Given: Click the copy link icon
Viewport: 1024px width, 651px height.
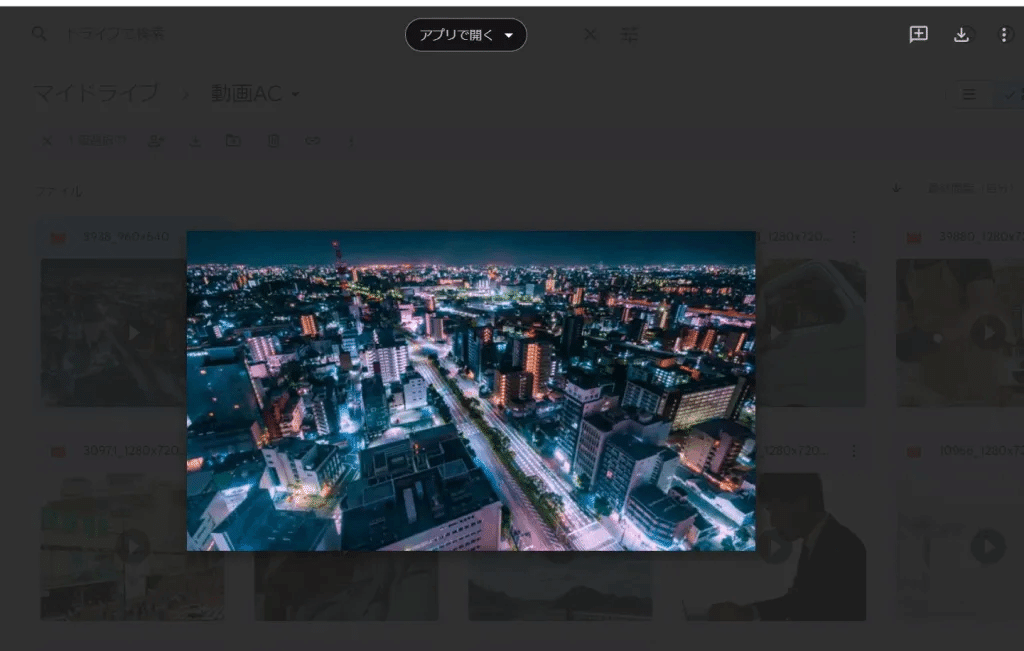Looking at the screenshot, I should [x=313, y=140].
